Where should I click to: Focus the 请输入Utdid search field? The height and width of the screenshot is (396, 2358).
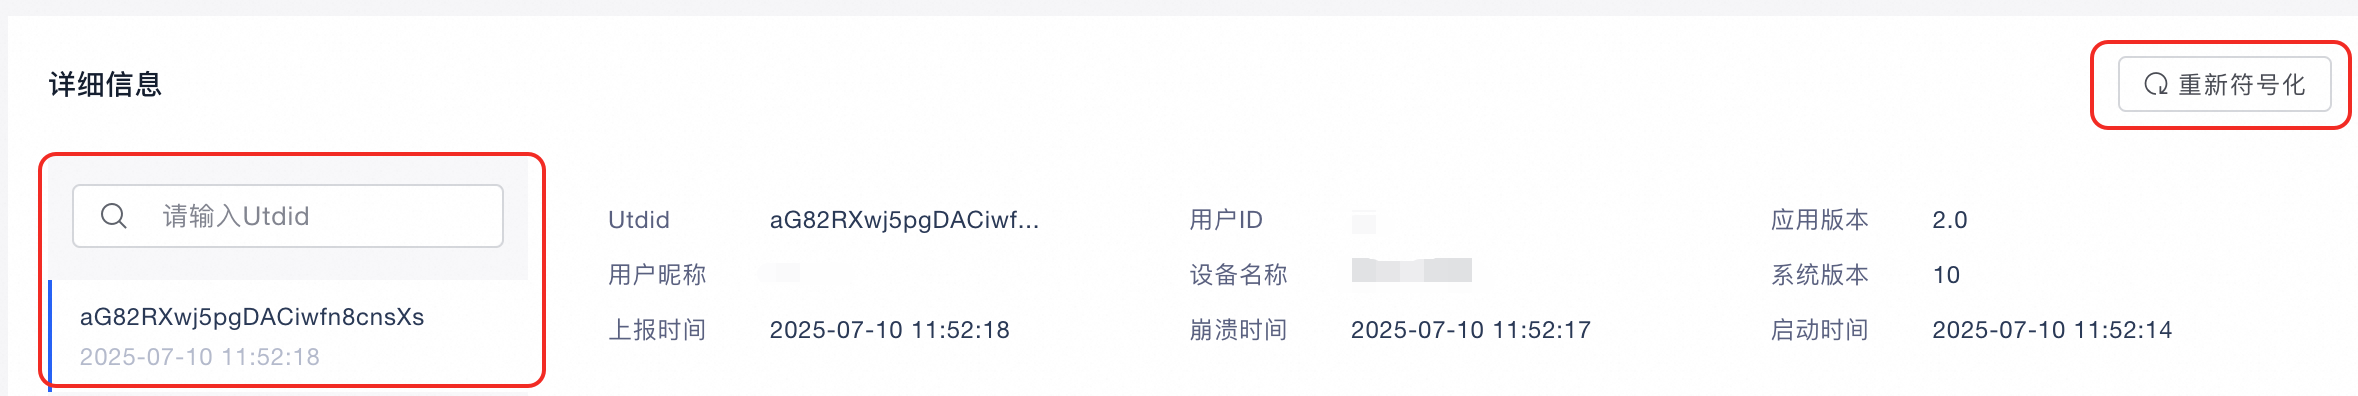click(288, 216)
